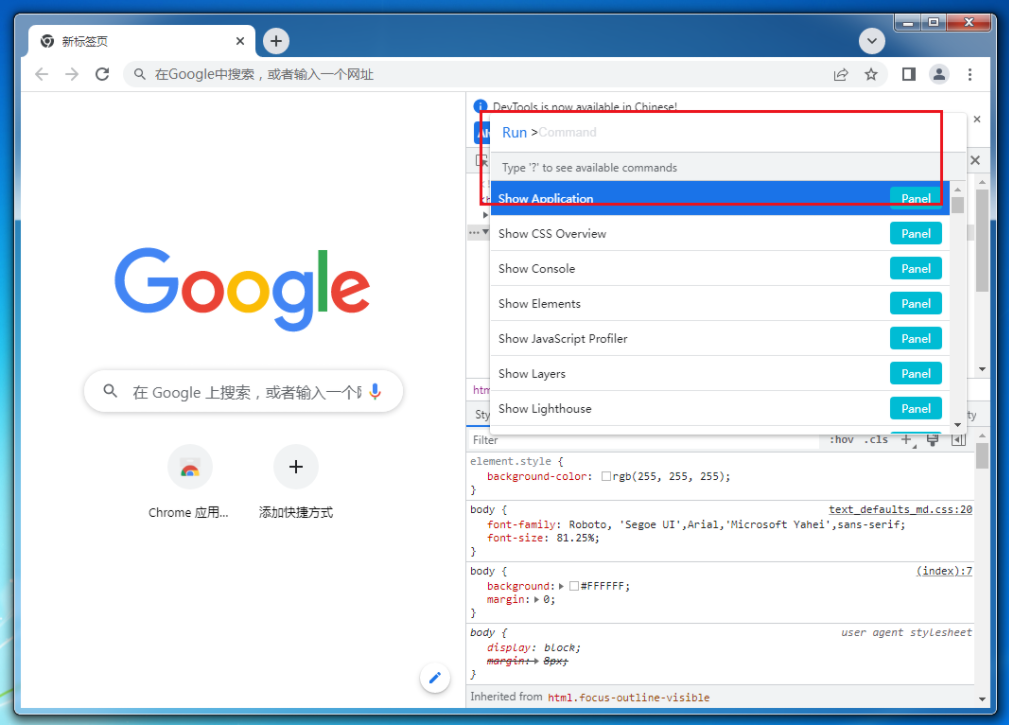Open Chrome's three-dot menu
1009x725 pixels.
coord(970,75)
